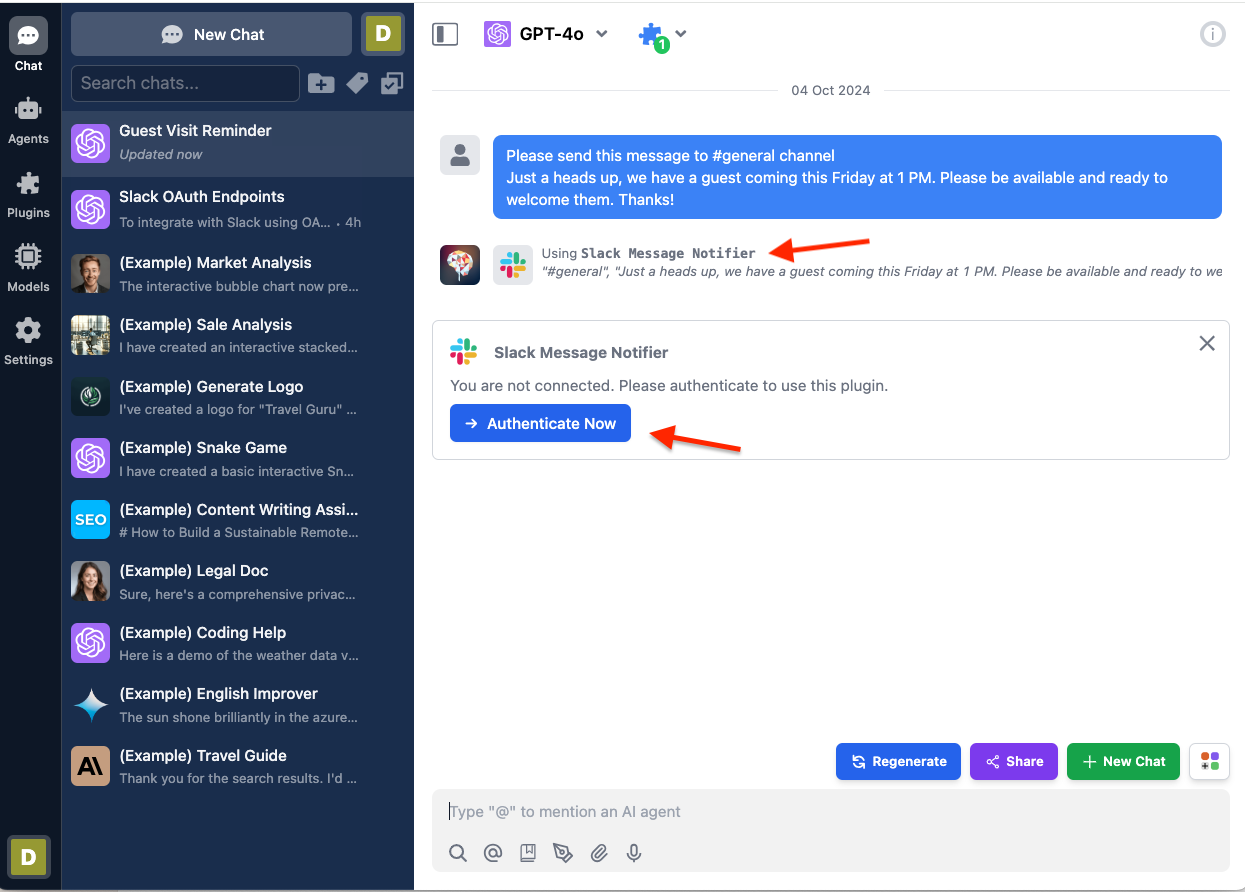This screenshot has width=1245, height=892.
Task: Open the Slack OAuth Endpoints chat
Action: click(238, 209)
